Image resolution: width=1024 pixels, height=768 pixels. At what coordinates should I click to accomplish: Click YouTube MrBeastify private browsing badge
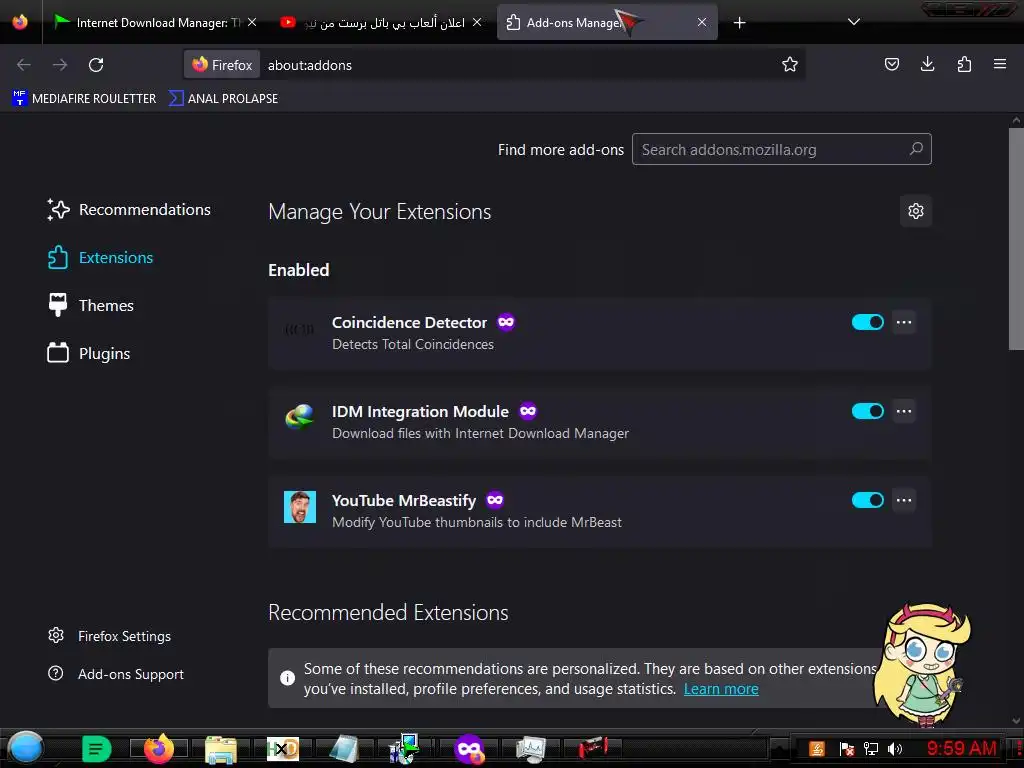(495, 500)
